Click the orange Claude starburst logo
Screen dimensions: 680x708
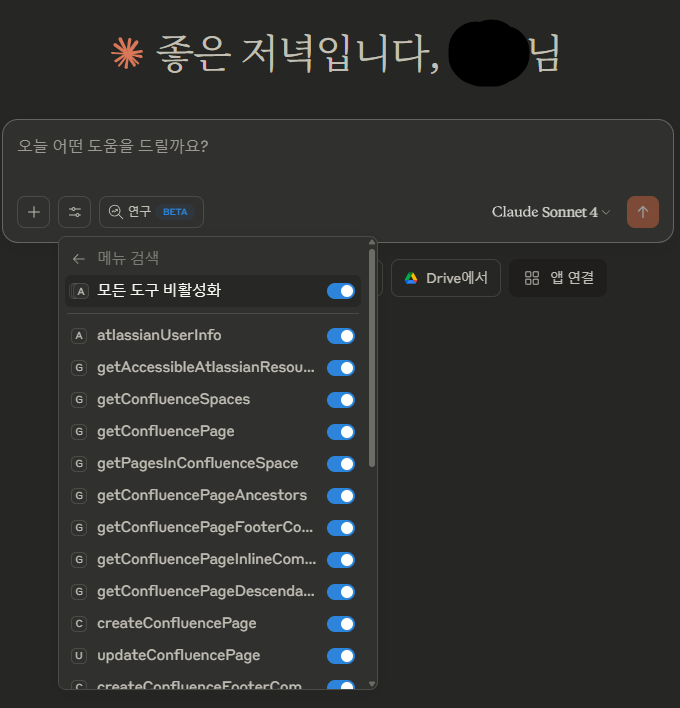click(x=127, y=53)
